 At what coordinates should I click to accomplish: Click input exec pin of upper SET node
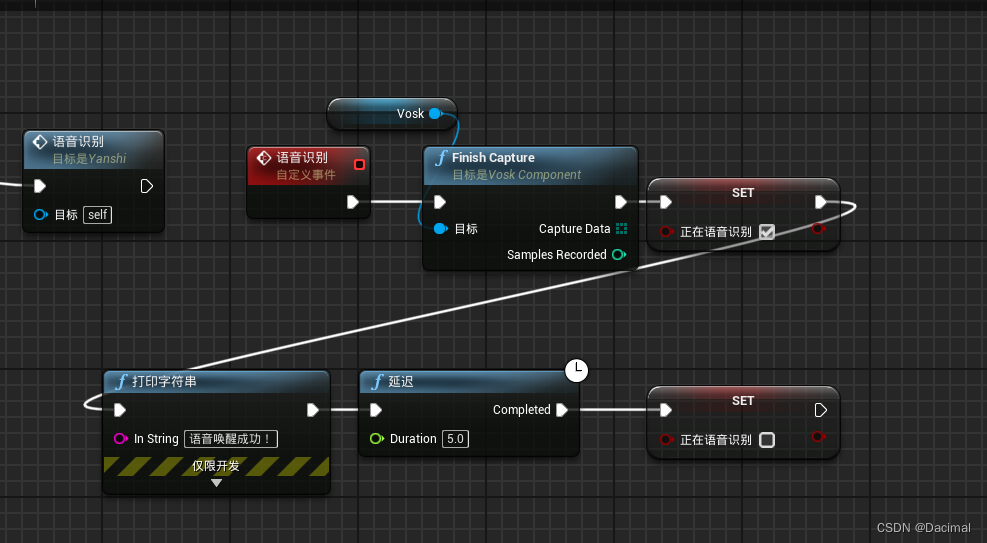point(666,202)
